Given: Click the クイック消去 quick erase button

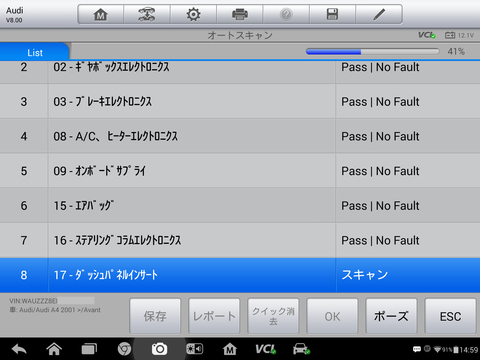Looking at the screenshot, I should click(273, 316).
